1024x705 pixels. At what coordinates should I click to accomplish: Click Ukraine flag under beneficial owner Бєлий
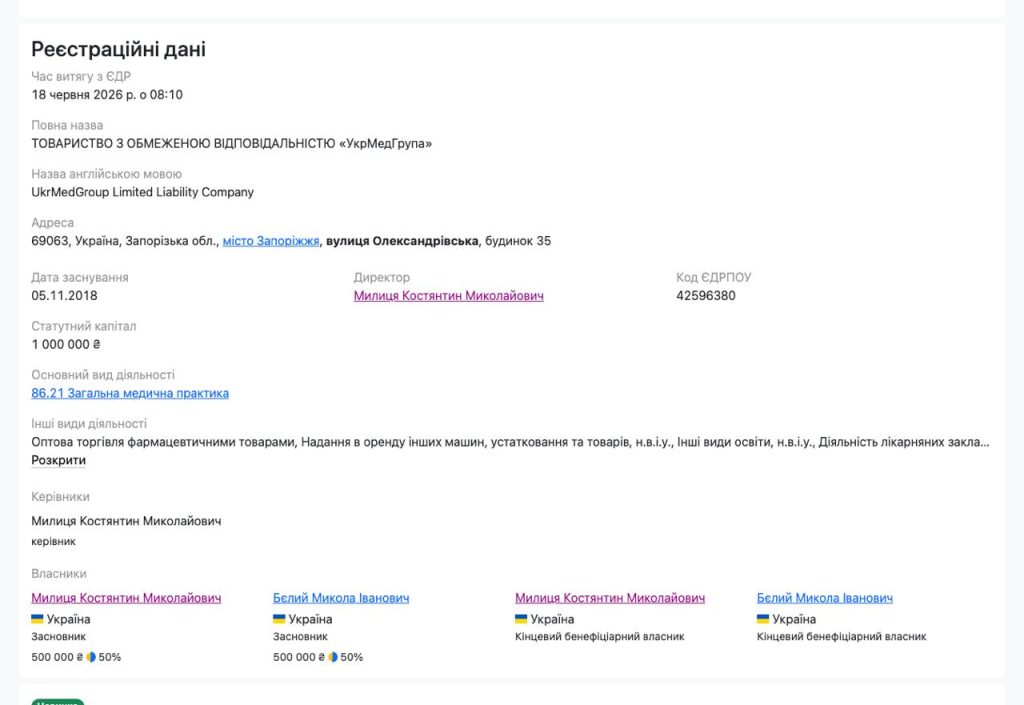[x=763, y=618]
